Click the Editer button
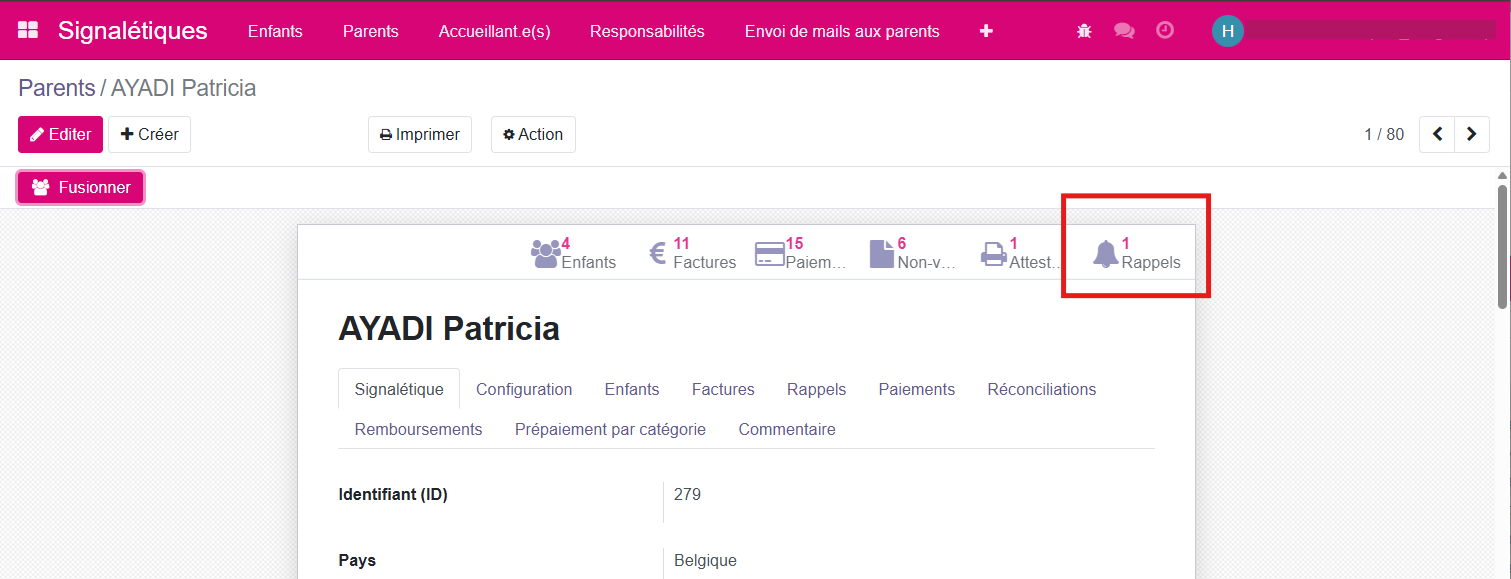 [60, 134]
